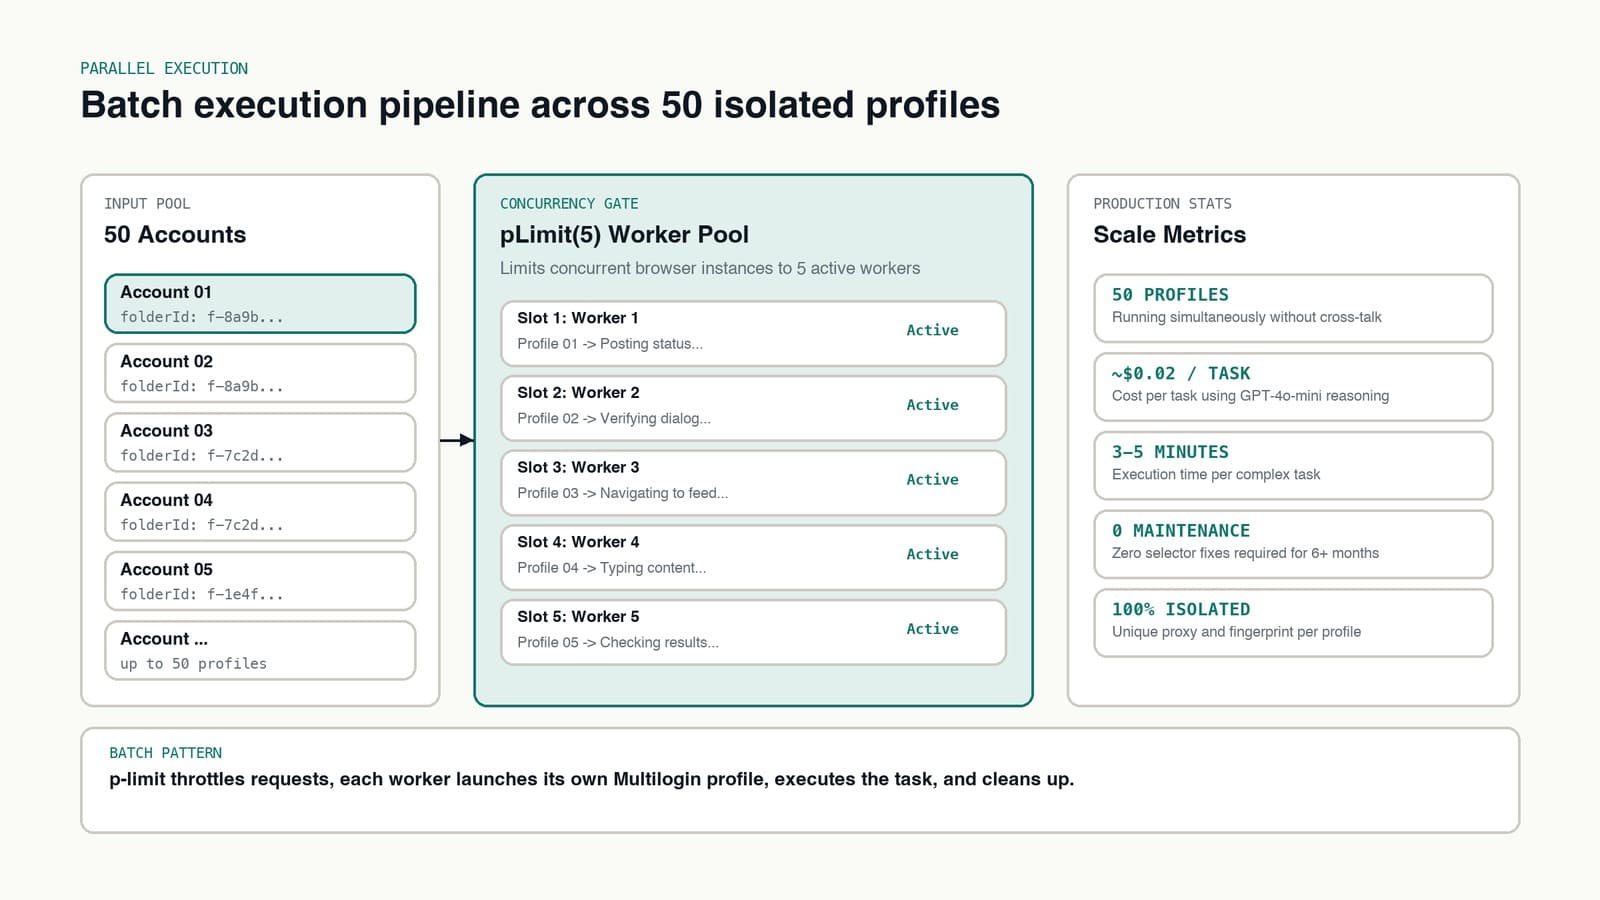
Task: Click the 'BATCH PATTERN' label
Action: click(165, 753)
